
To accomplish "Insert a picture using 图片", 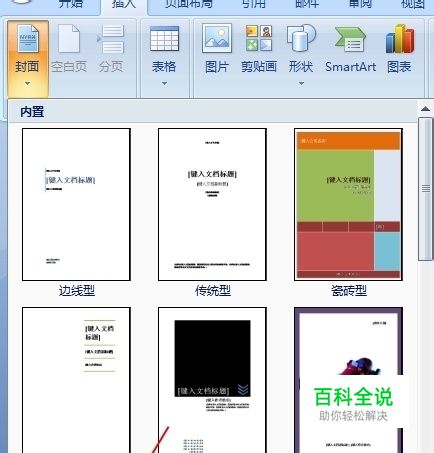I will pos(217,48).
